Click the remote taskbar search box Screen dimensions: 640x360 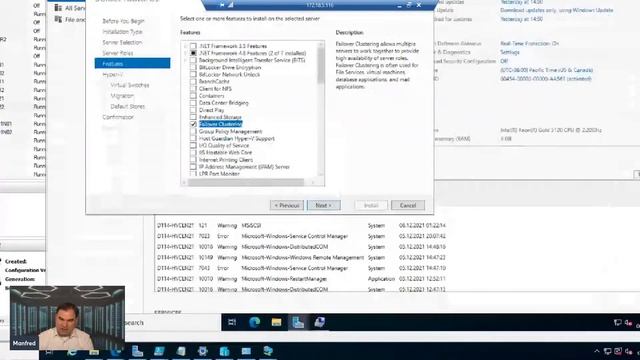pyautogui.click(x=173, y=322)
